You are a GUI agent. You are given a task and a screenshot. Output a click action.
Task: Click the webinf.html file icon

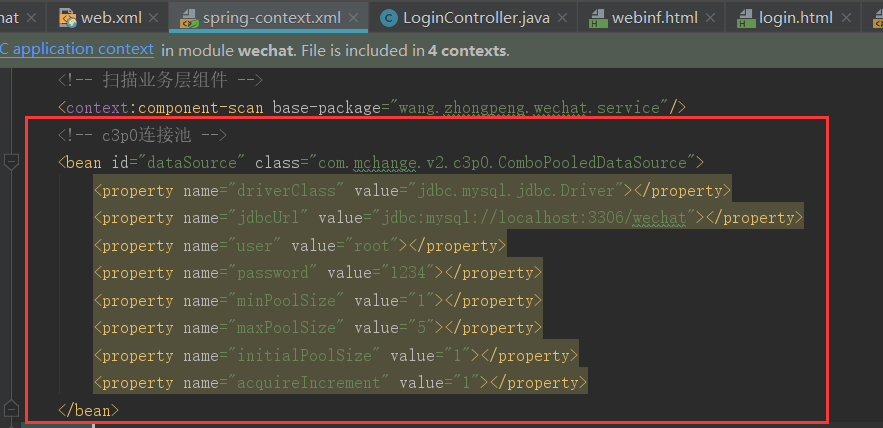click(597, 19)
